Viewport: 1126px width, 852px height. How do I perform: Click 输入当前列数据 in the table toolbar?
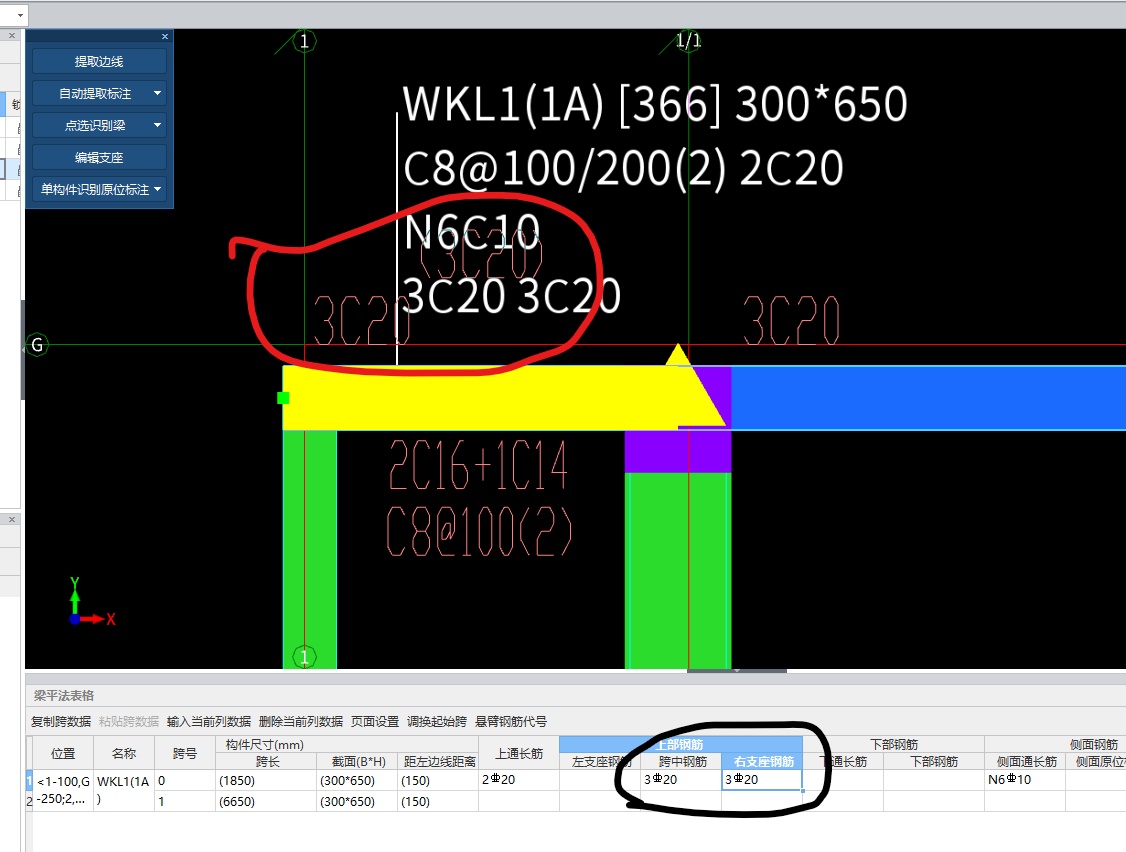click(x=208, y=721)
